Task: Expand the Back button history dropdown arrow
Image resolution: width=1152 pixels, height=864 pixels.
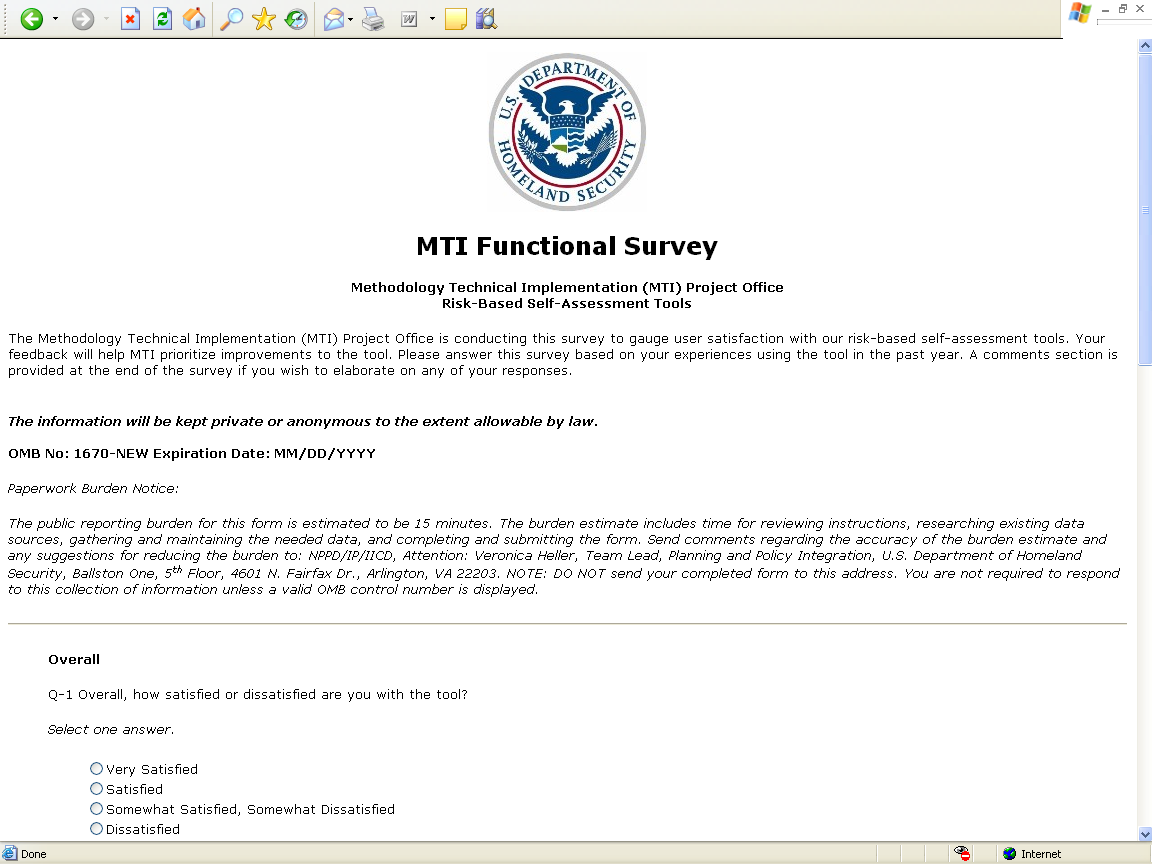Action: (x=55, y=19)
